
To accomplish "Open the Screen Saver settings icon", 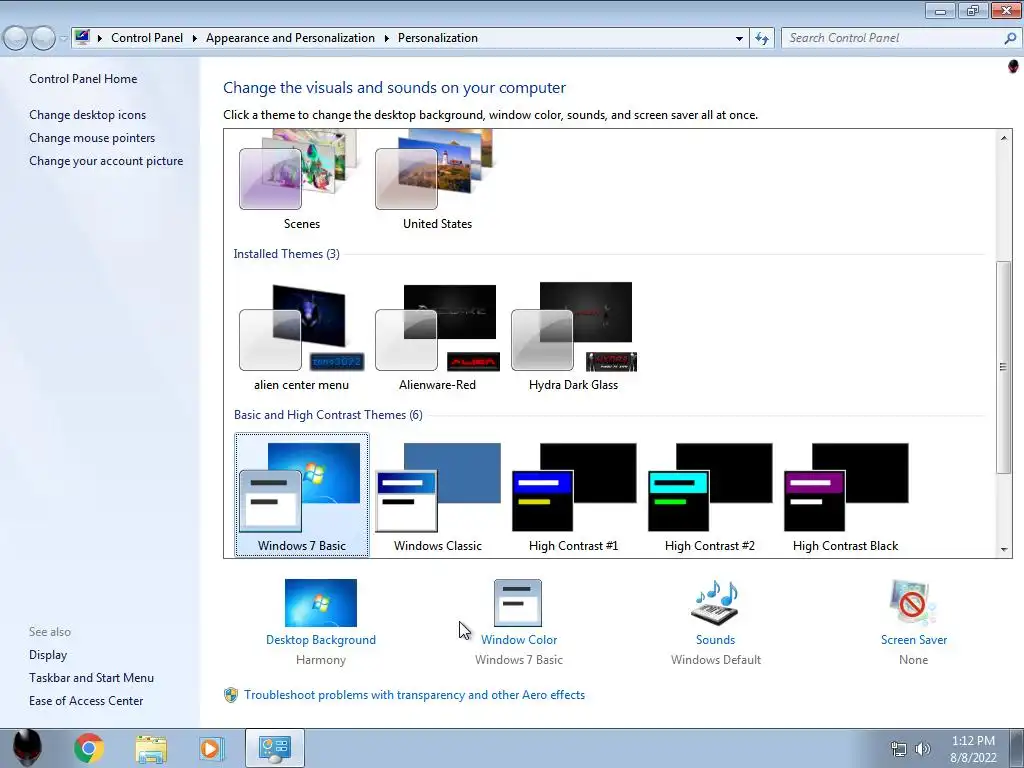I will pos(913,603).
